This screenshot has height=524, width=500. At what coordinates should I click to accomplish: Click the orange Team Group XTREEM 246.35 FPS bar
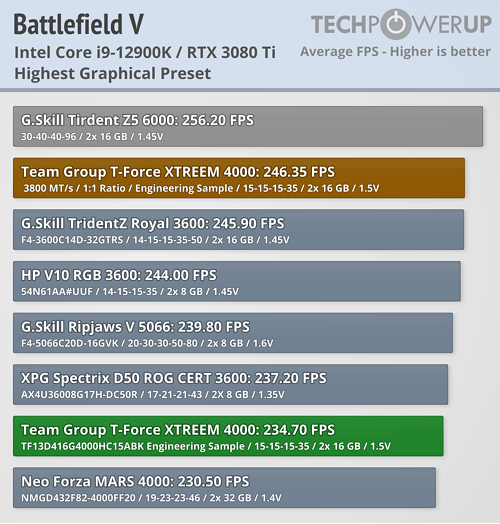239,178
